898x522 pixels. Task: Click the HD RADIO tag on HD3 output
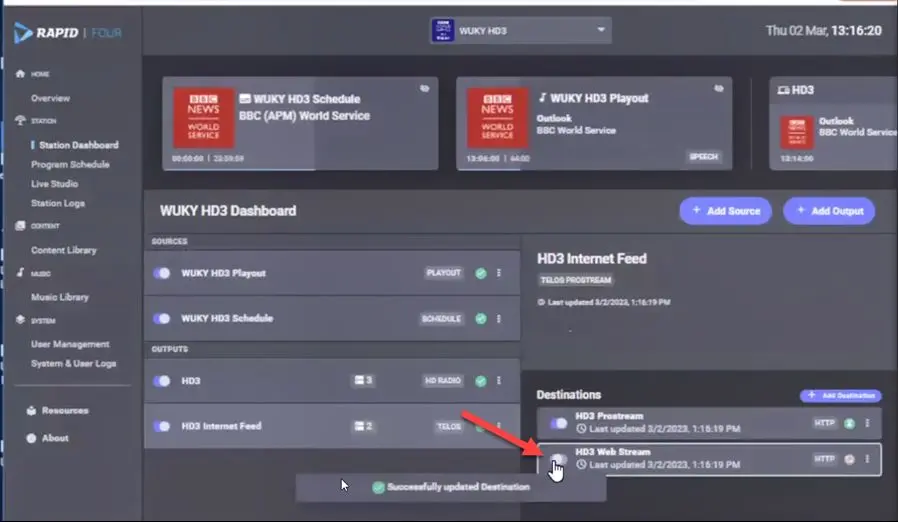point(443,380)
